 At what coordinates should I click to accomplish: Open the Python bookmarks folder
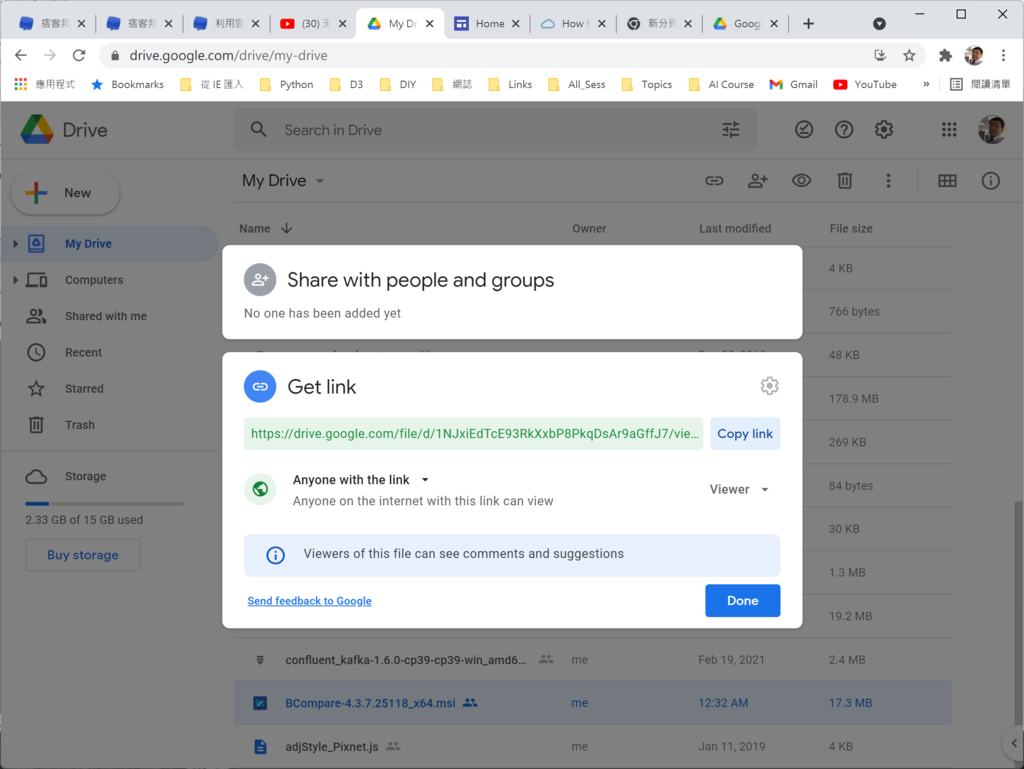287,84
